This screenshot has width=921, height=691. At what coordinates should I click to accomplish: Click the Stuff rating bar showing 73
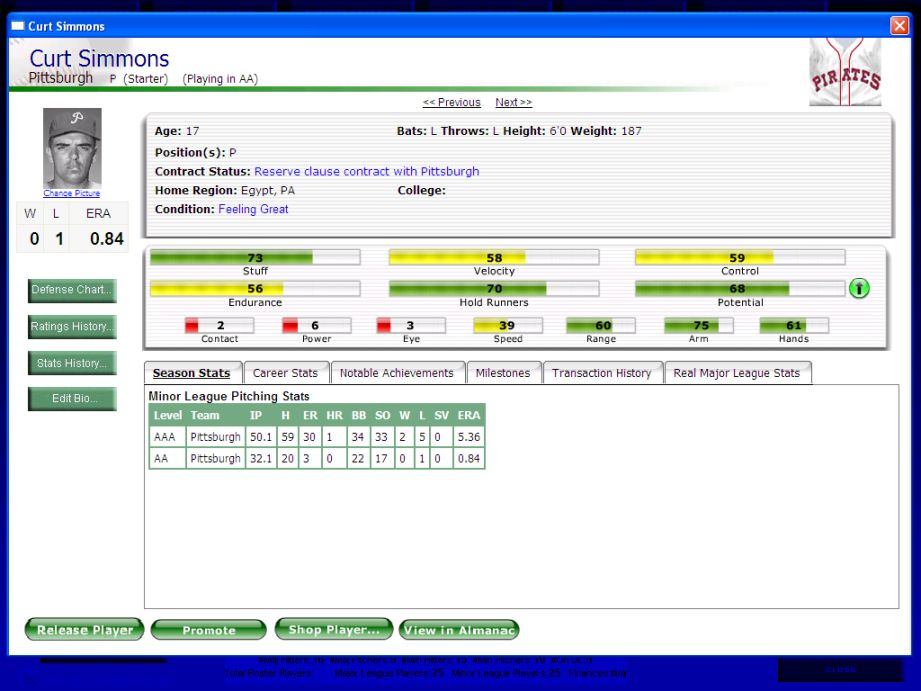(255, 257)
